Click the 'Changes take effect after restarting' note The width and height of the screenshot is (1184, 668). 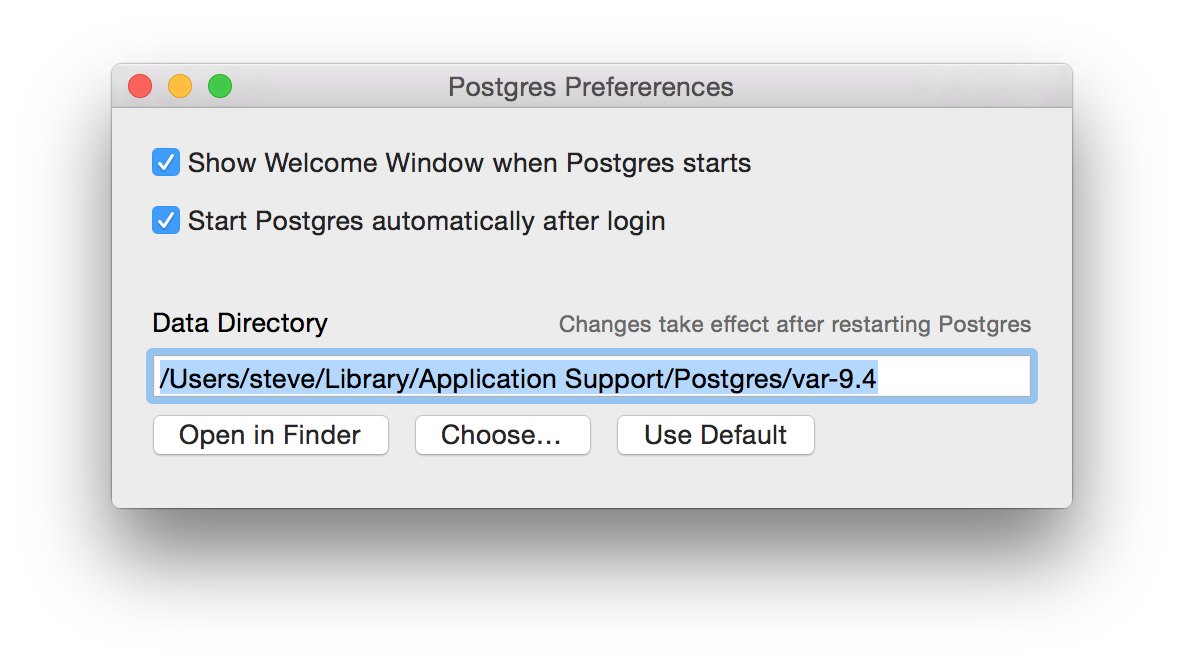click(x=794, y=324)
